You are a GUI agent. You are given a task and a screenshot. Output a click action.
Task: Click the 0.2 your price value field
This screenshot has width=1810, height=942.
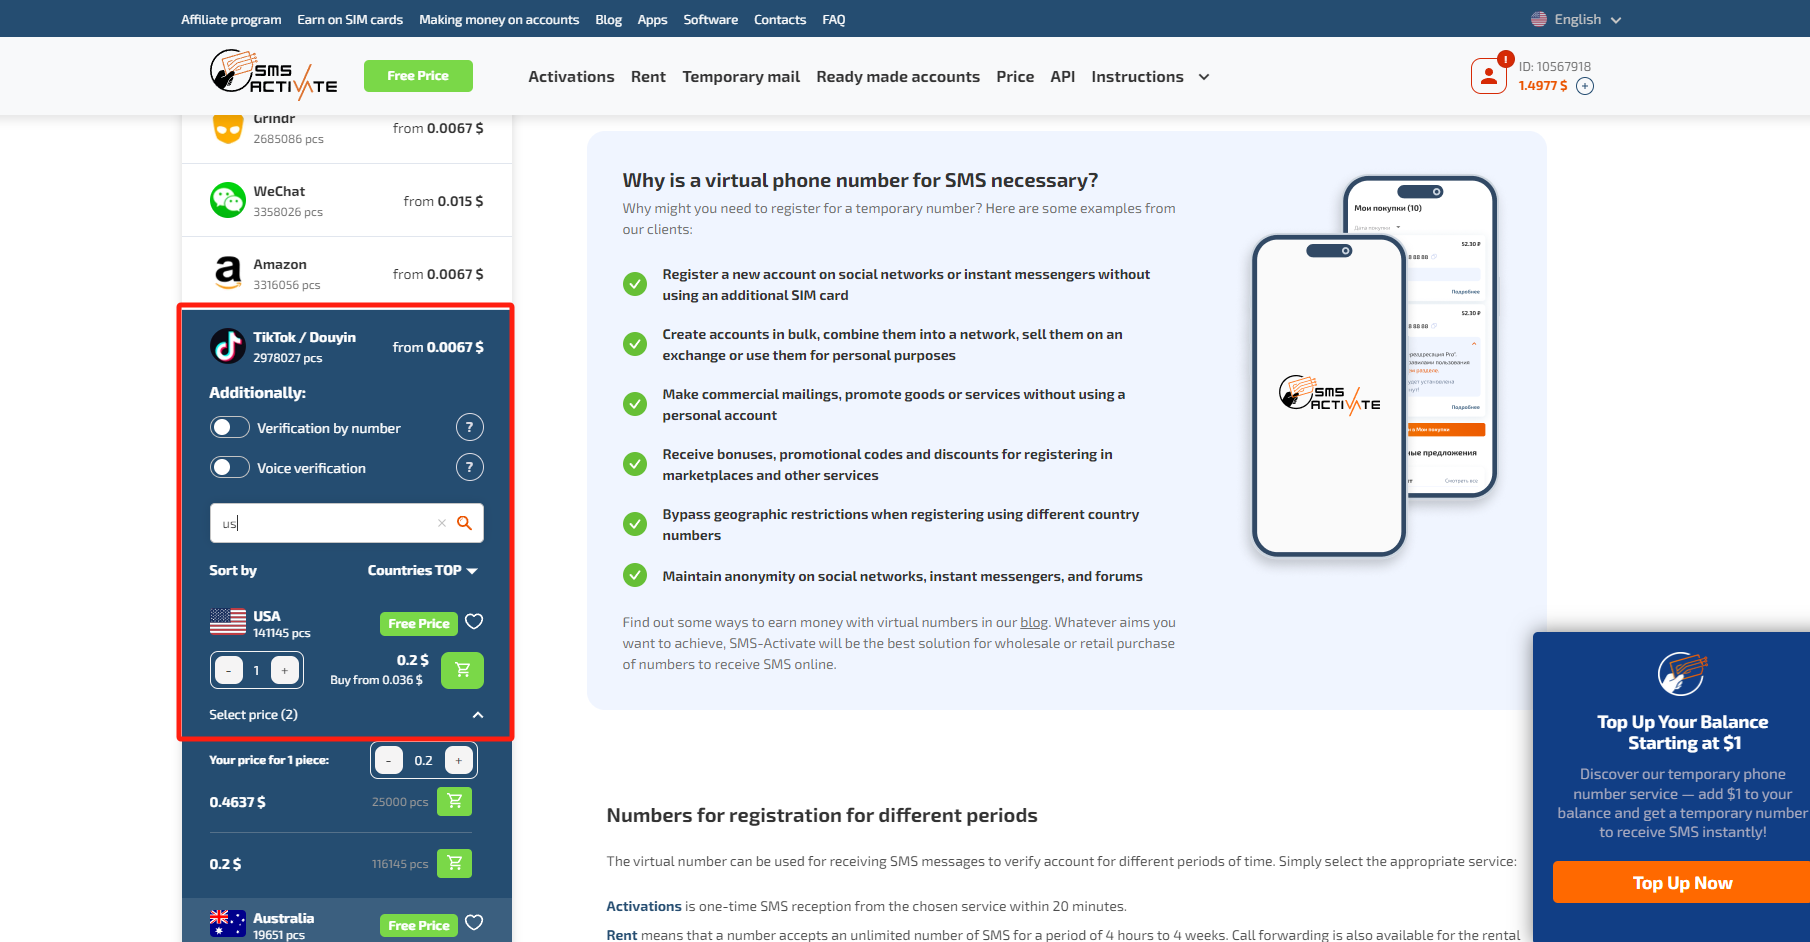pos(424,760)
